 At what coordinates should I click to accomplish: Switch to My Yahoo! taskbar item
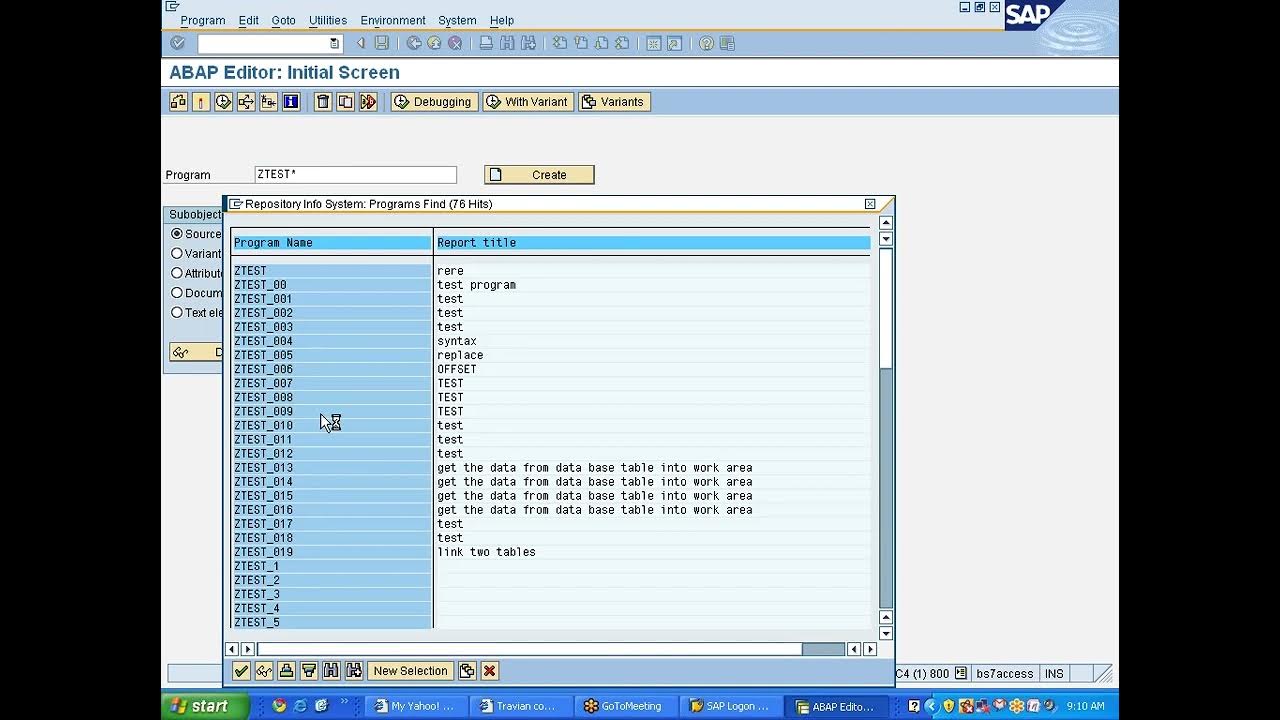point(415,706)
